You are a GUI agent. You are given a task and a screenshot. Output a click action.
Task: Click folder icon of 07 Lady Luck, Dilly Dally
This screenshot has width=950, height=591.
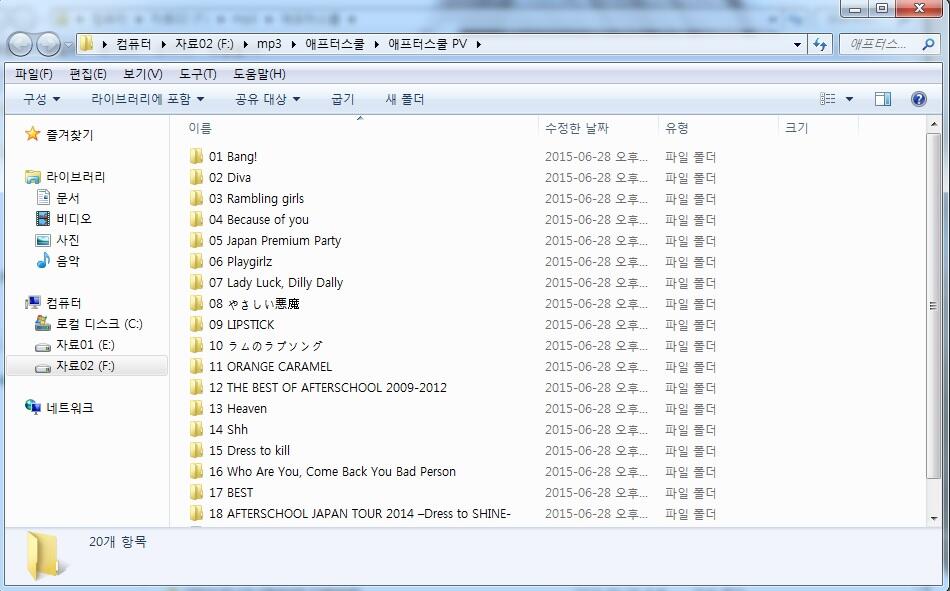[196, 282]
